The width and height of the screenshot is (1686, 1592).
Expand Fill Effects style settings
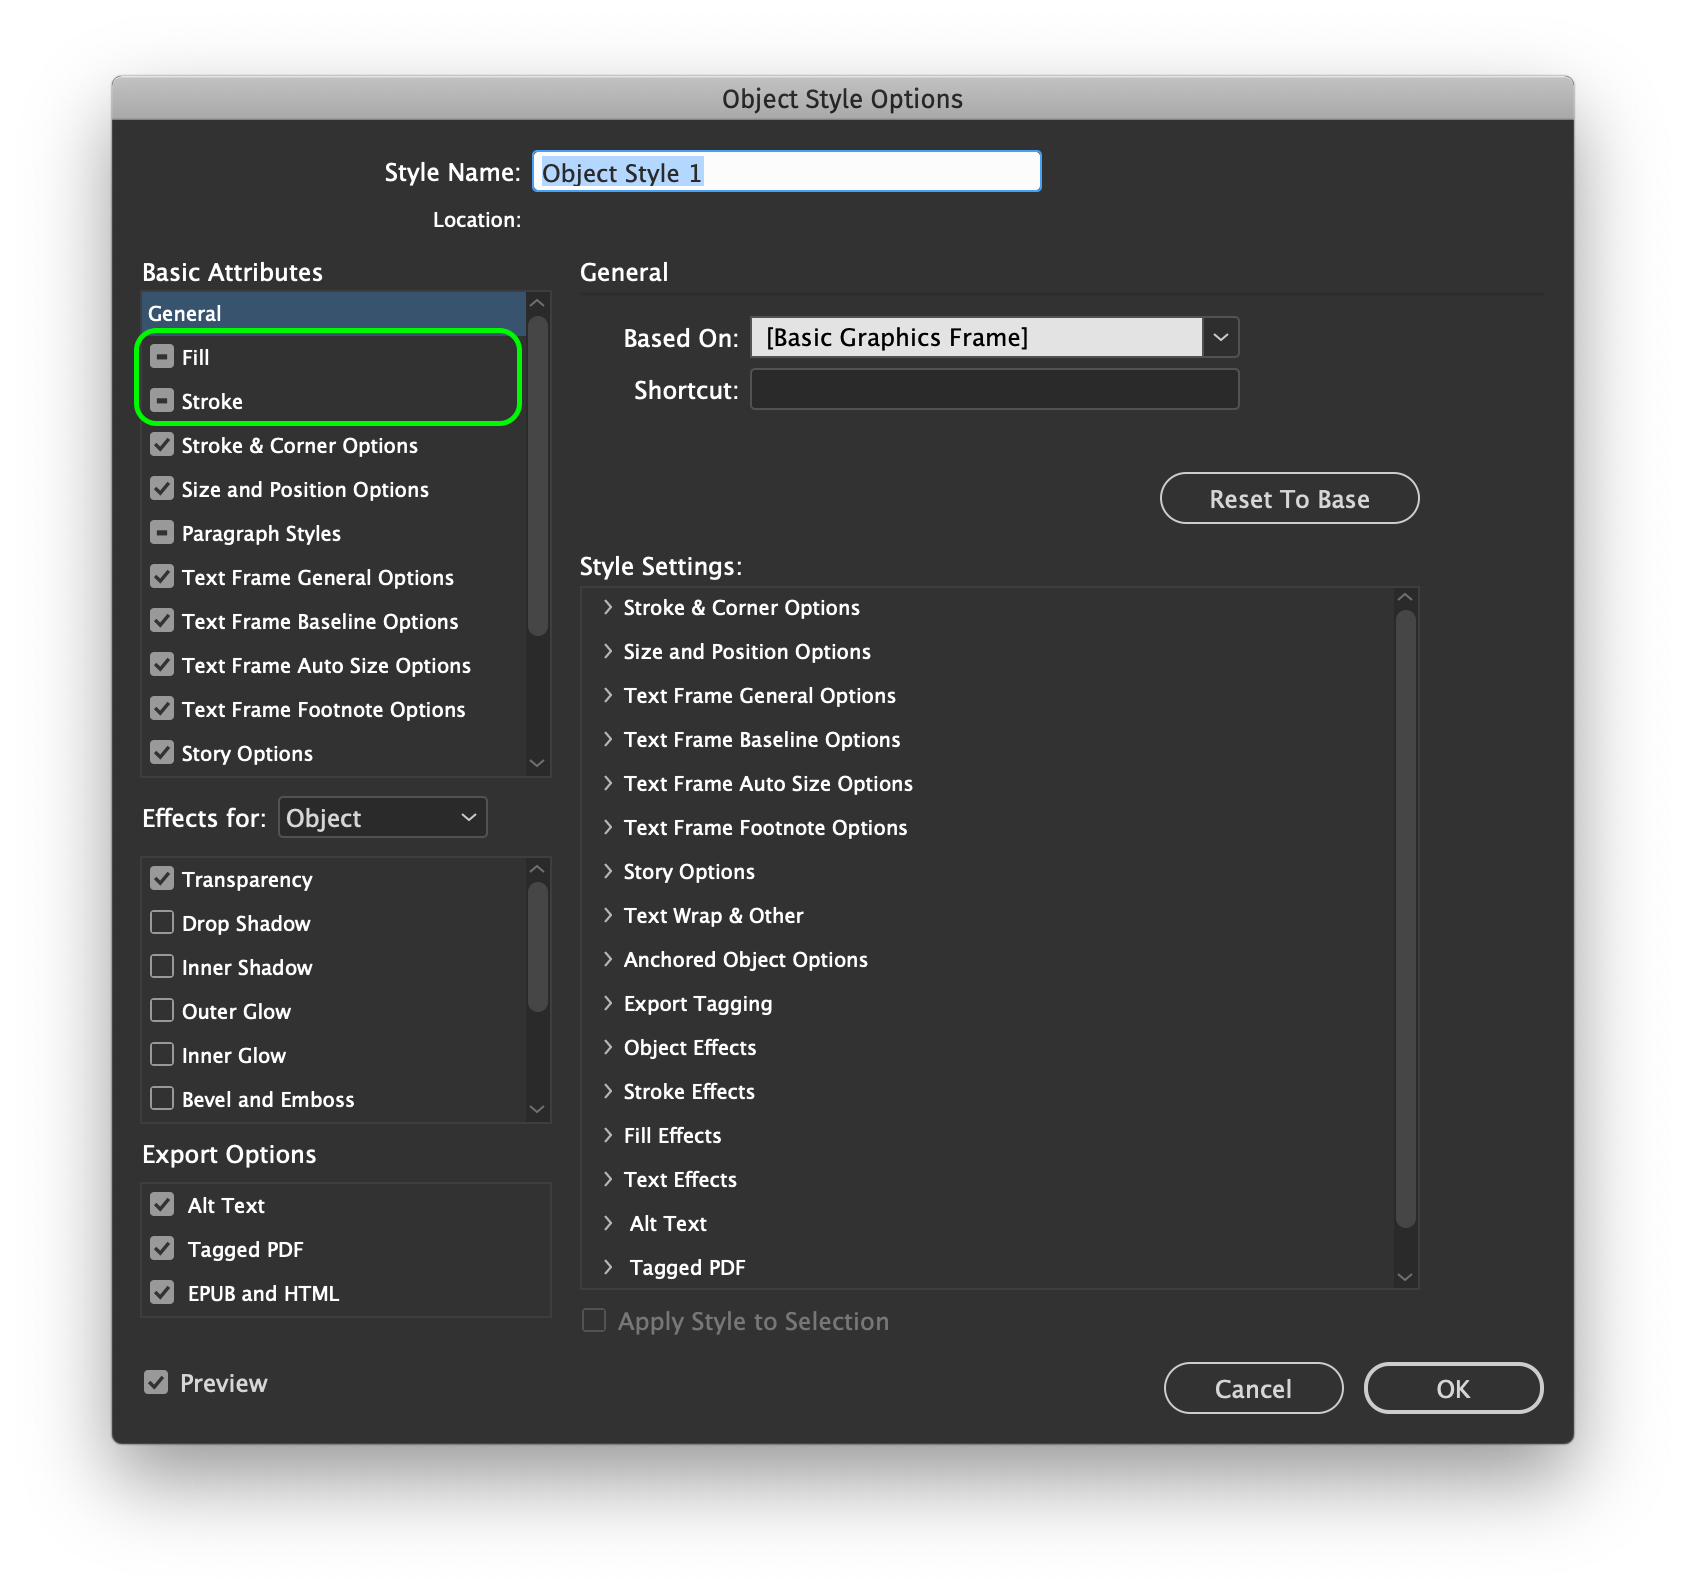coord(607,1135)
